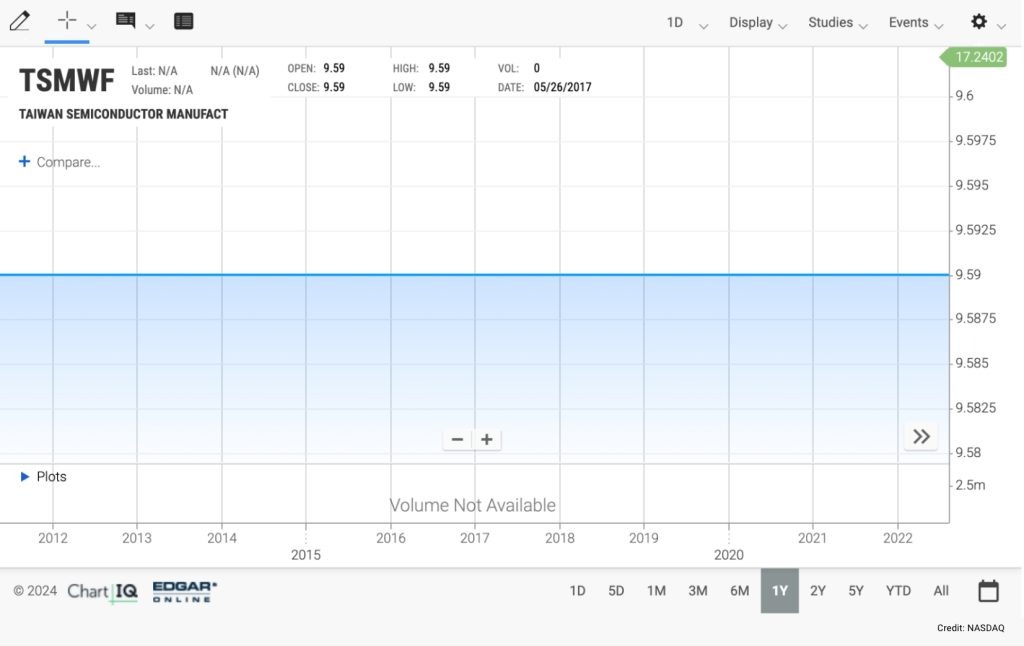
Task: Choose the All range tab
Action: 941,591
